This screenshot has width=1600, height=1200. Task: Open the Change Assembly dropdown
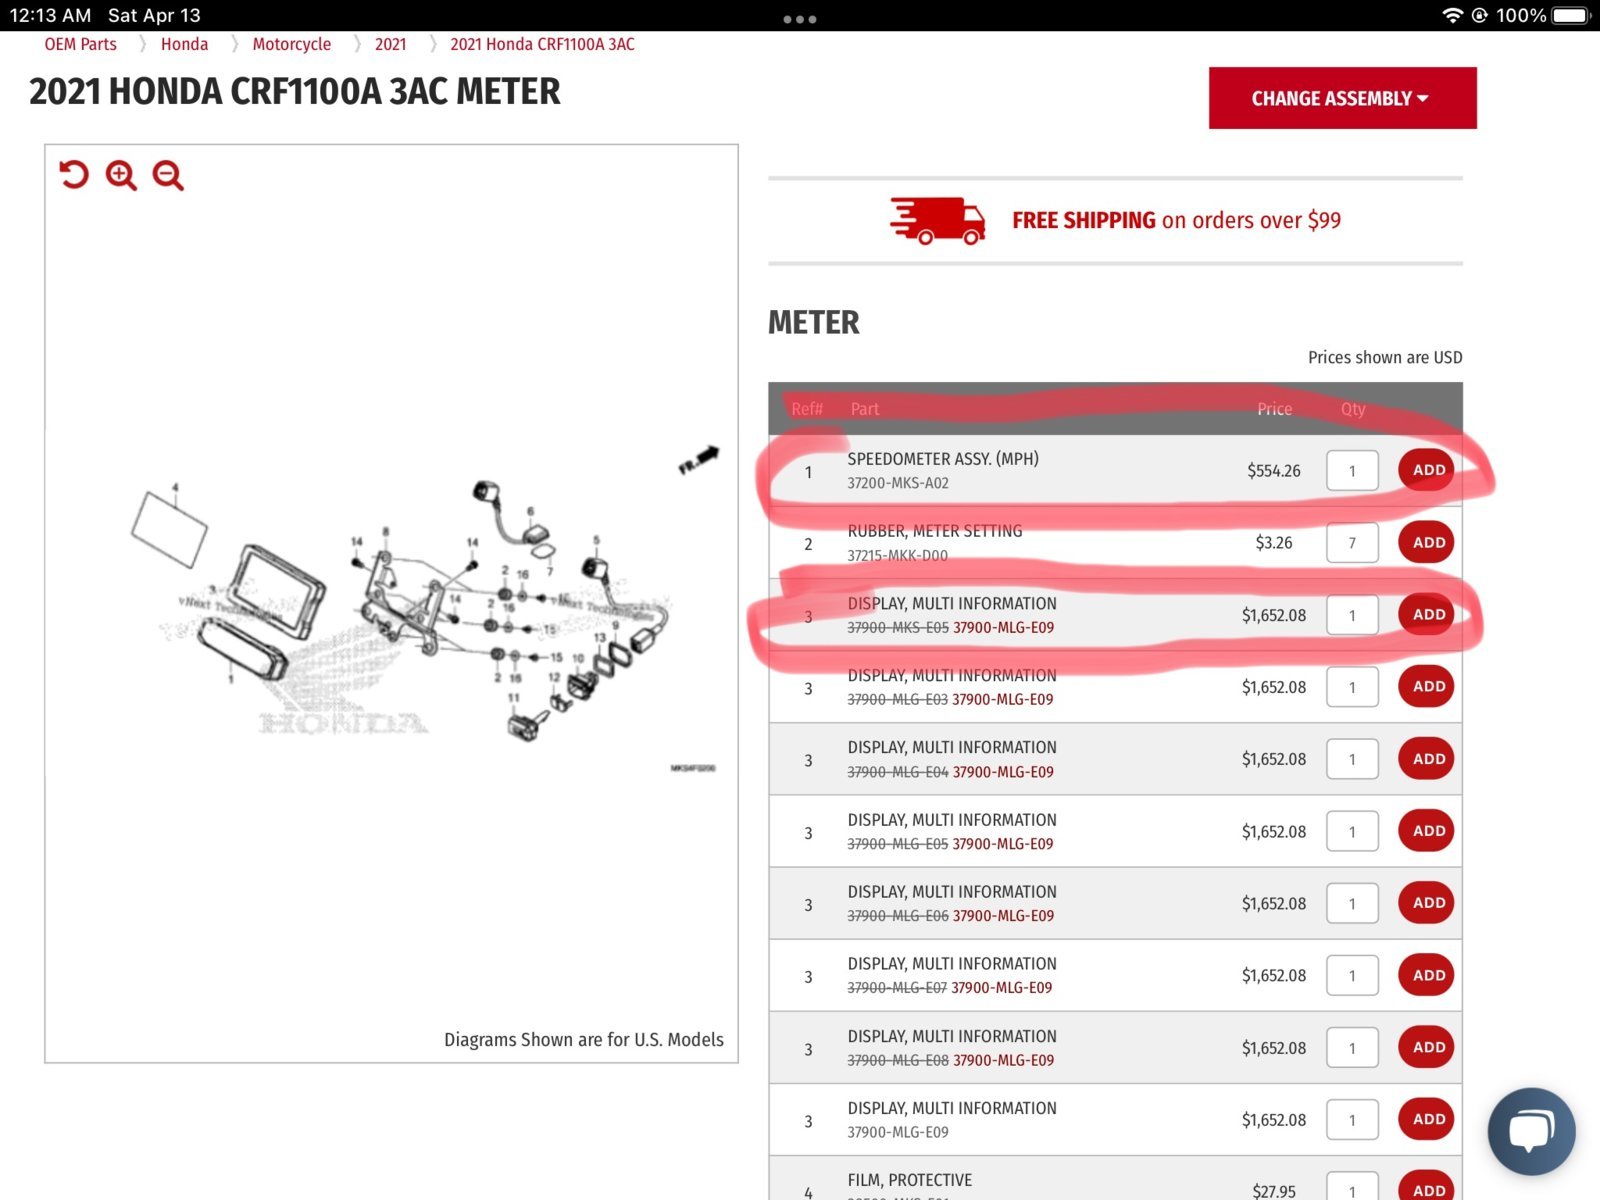1342,98
